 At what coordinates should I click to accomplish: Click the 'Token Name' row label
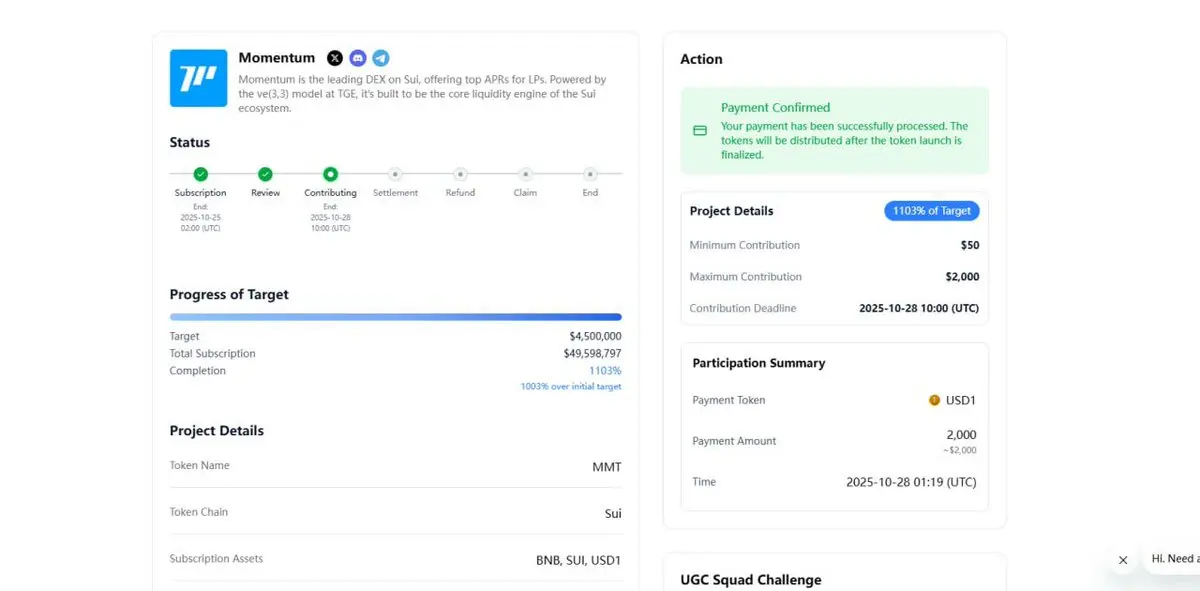click(200, 465)
